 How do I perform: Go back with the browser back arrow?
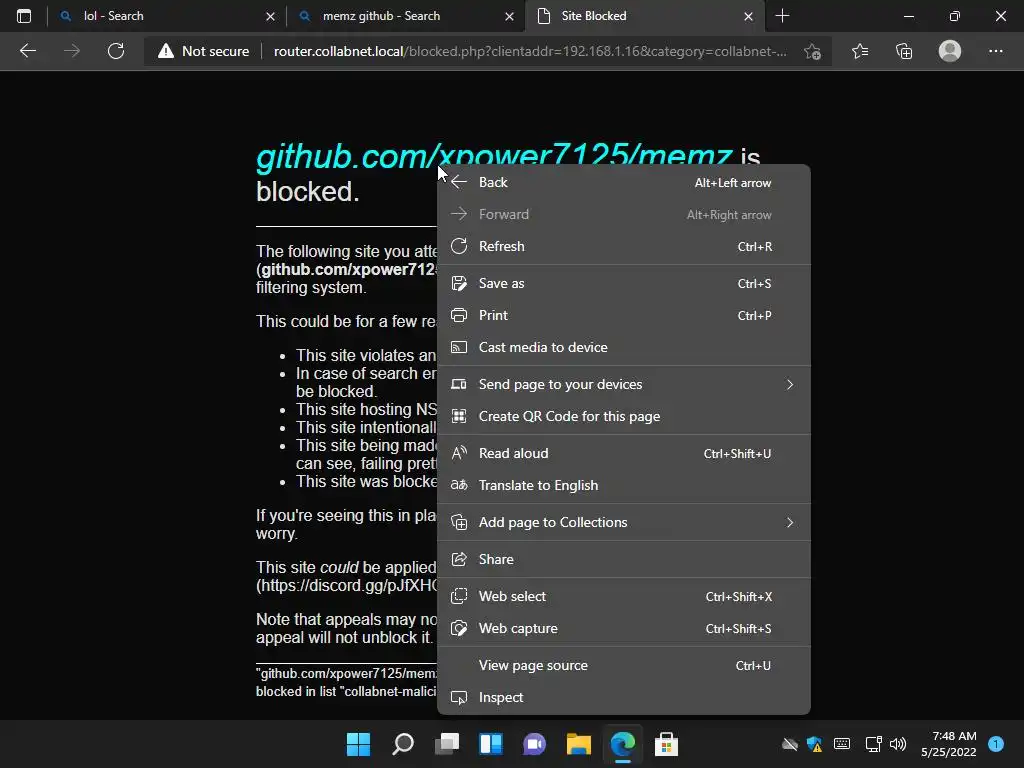pyautogui.click(x=27, y=51)
